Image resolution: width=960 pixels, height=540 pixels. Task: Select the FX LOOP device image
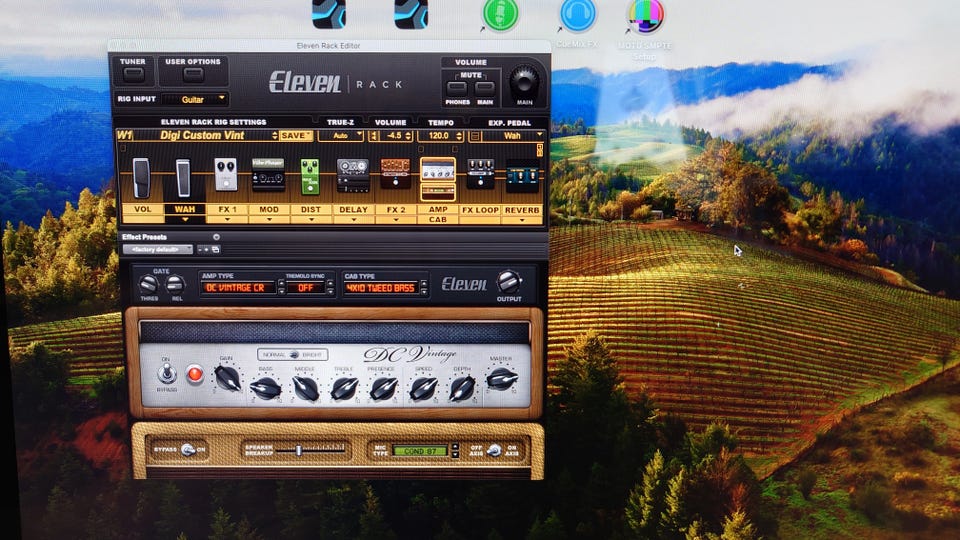tap(480, 174)
